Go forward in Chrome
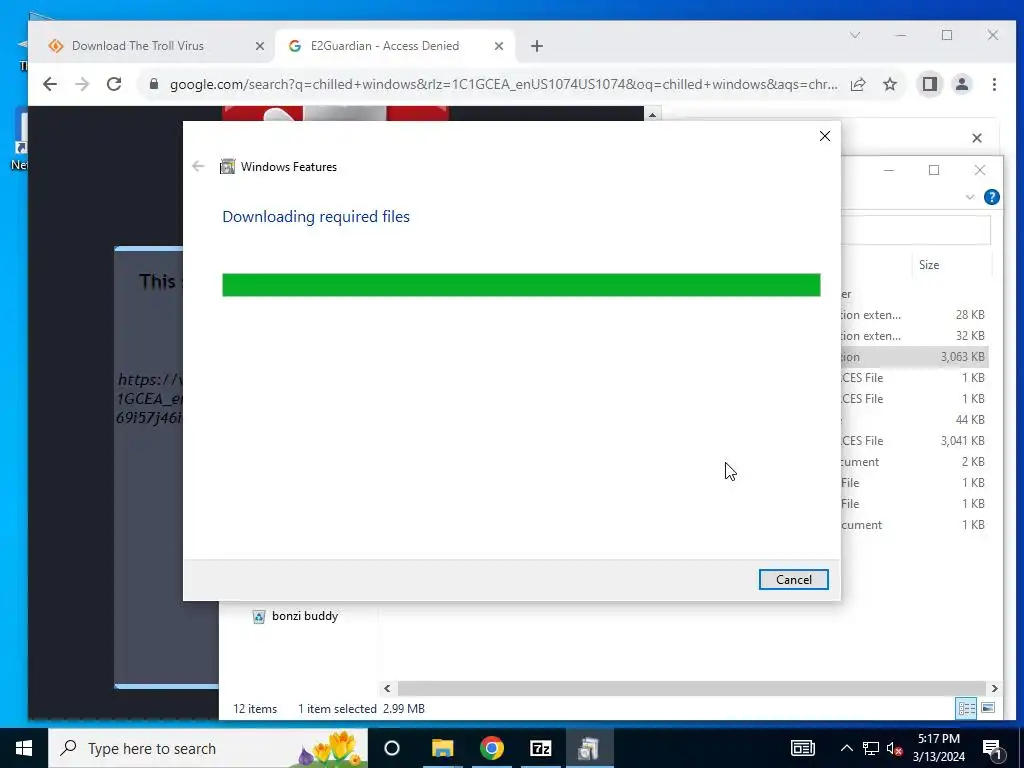1024x768 pixels. [82, 84]
